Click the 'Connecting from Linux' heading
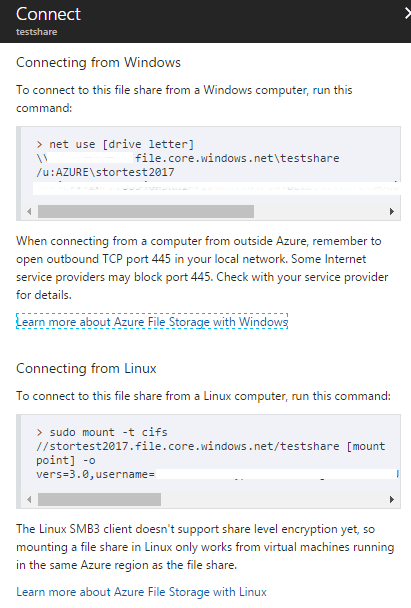The image size is (411, 608). point(86,368)
